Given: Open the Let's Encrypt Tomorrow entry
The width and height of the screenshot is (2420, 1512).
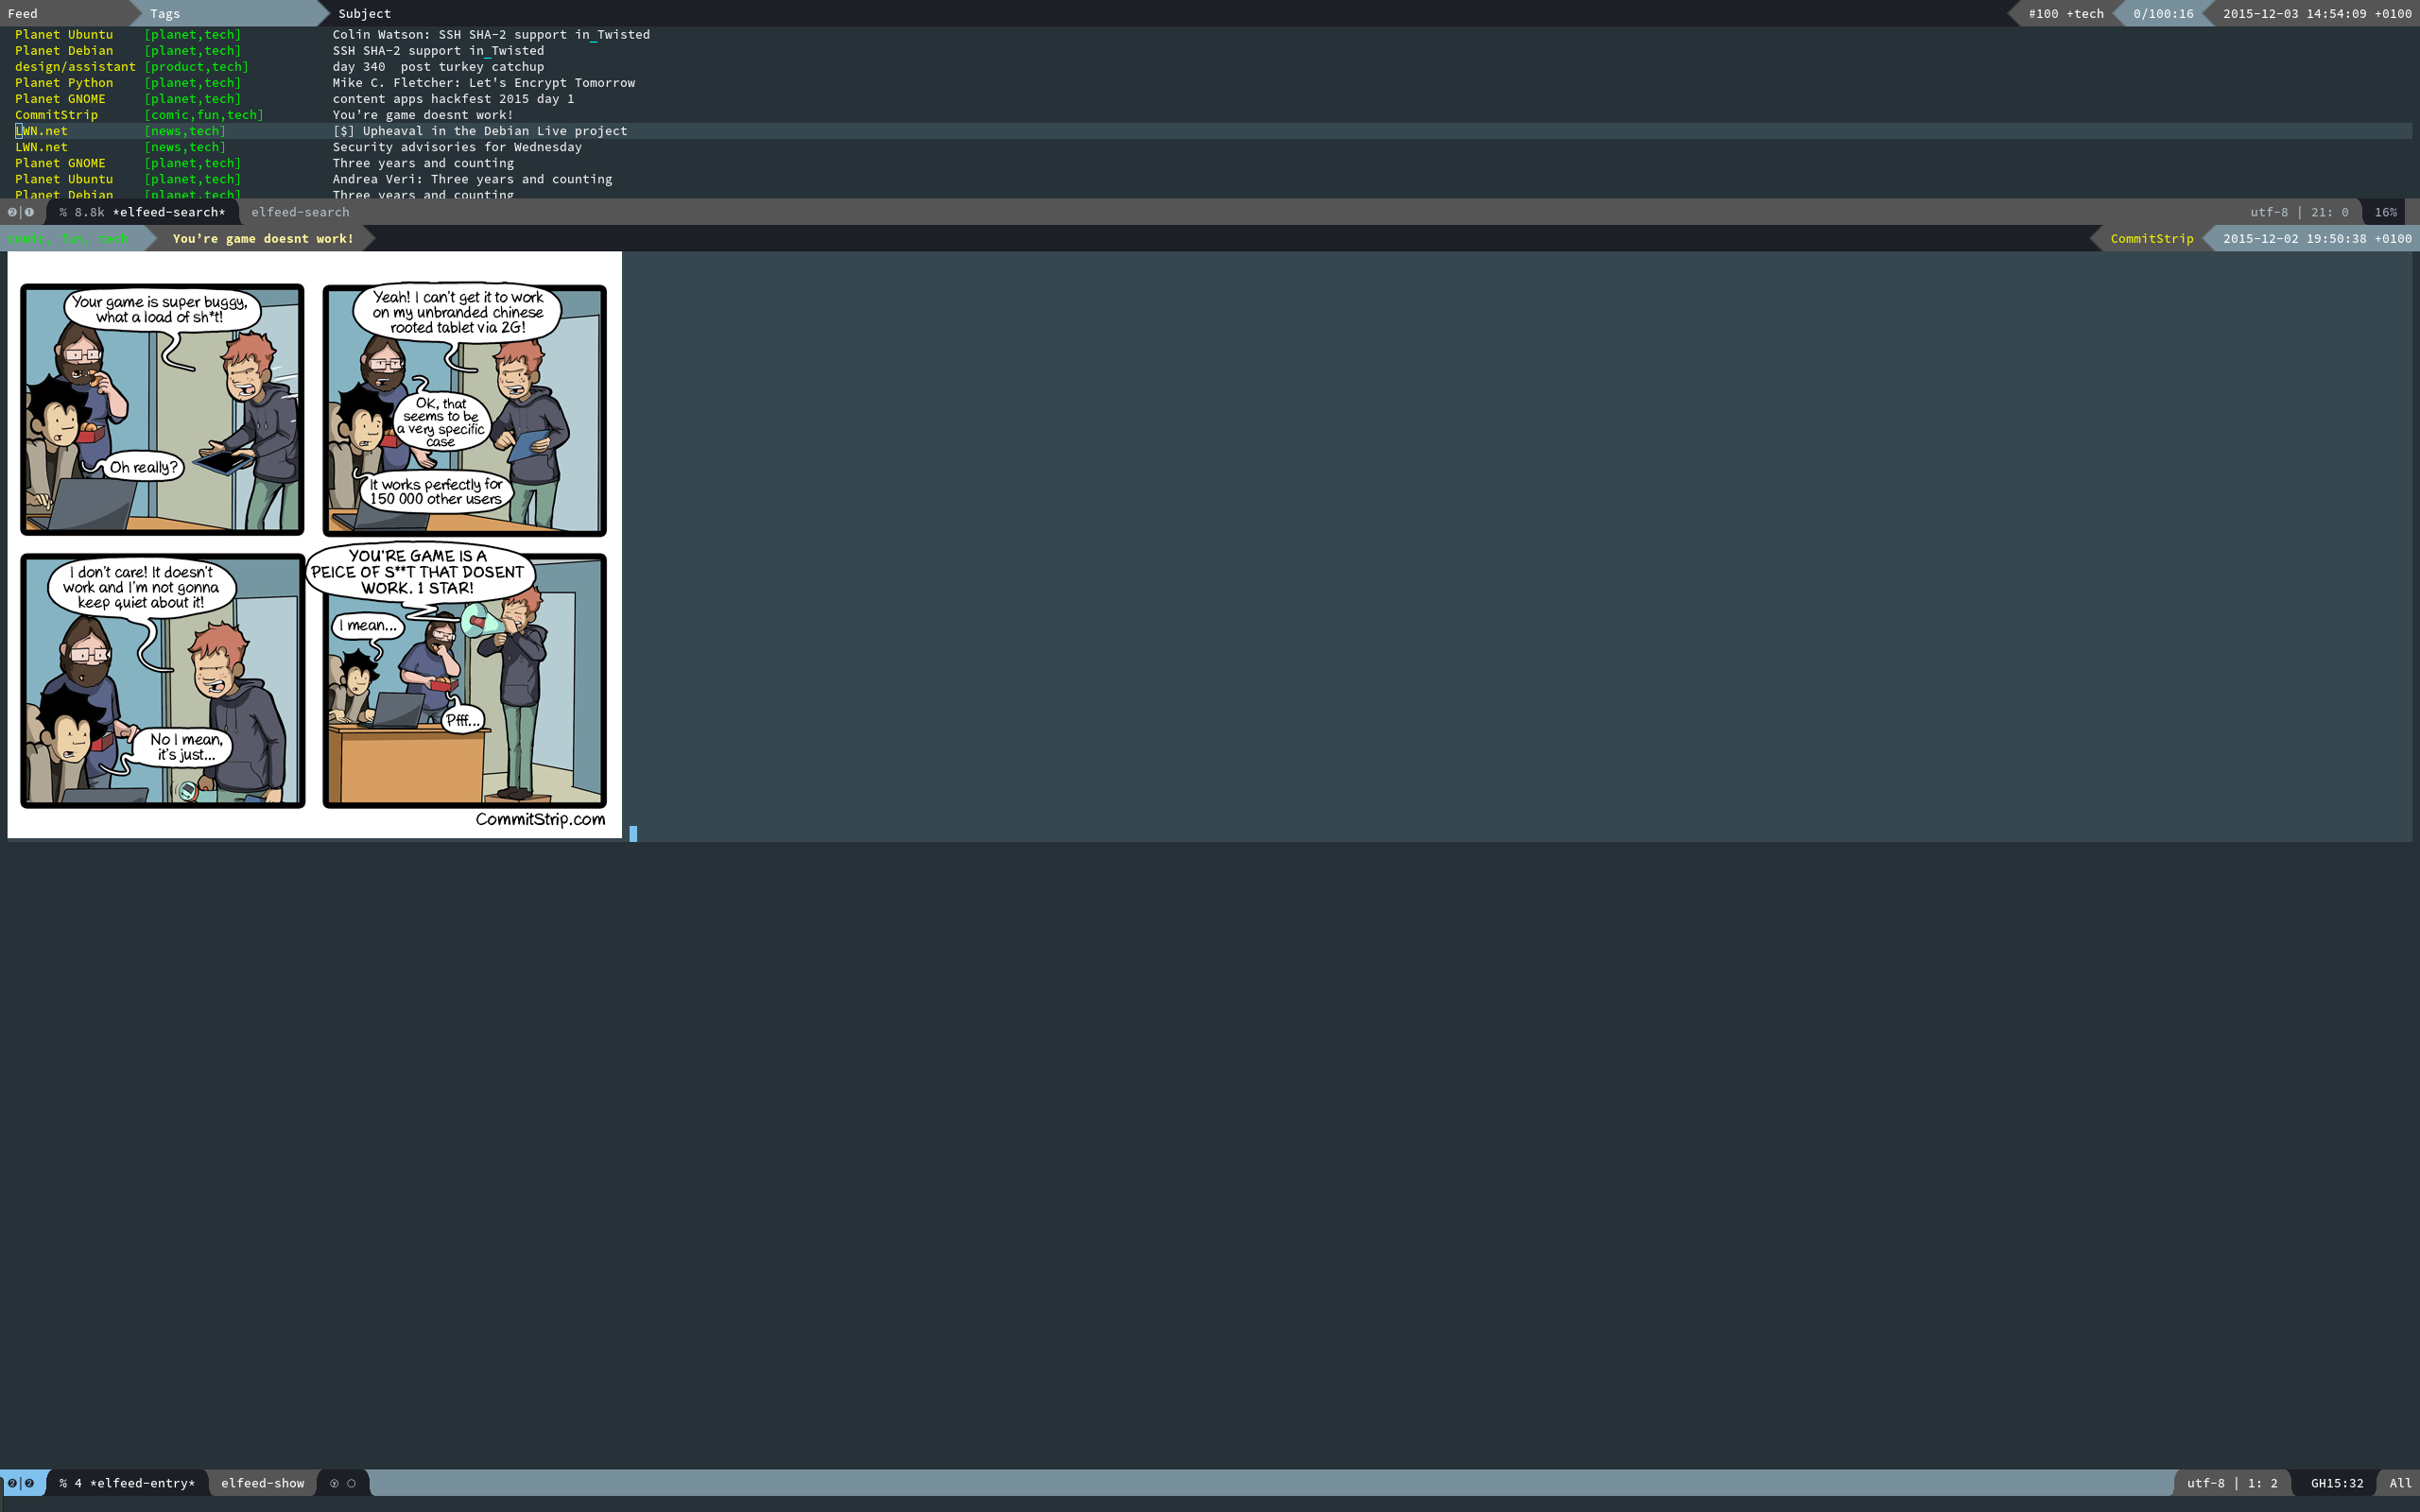Looking at the screenshot, I should 483,83.
